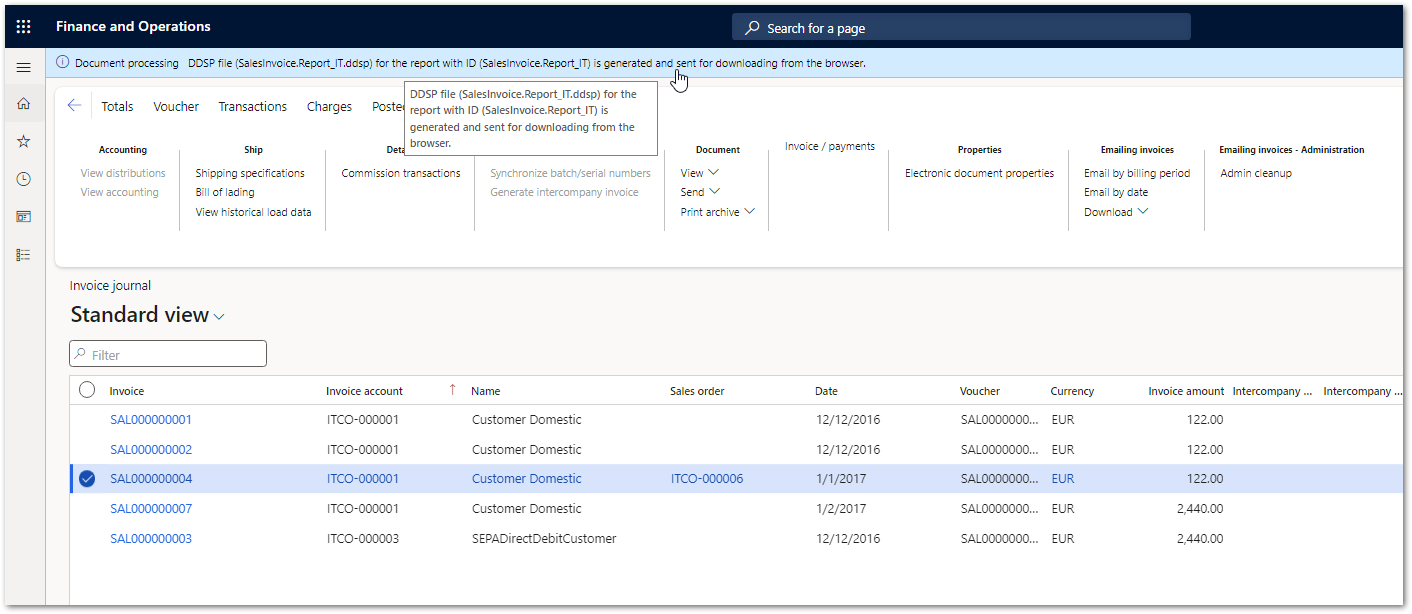Open the Charges tab
1412x614 pixels.
[x=329, y=107]
